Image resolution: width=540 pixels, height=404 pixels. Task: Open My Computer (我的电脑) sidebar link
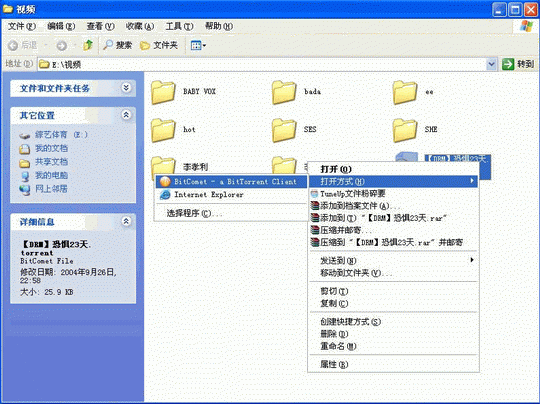[51, 175]
